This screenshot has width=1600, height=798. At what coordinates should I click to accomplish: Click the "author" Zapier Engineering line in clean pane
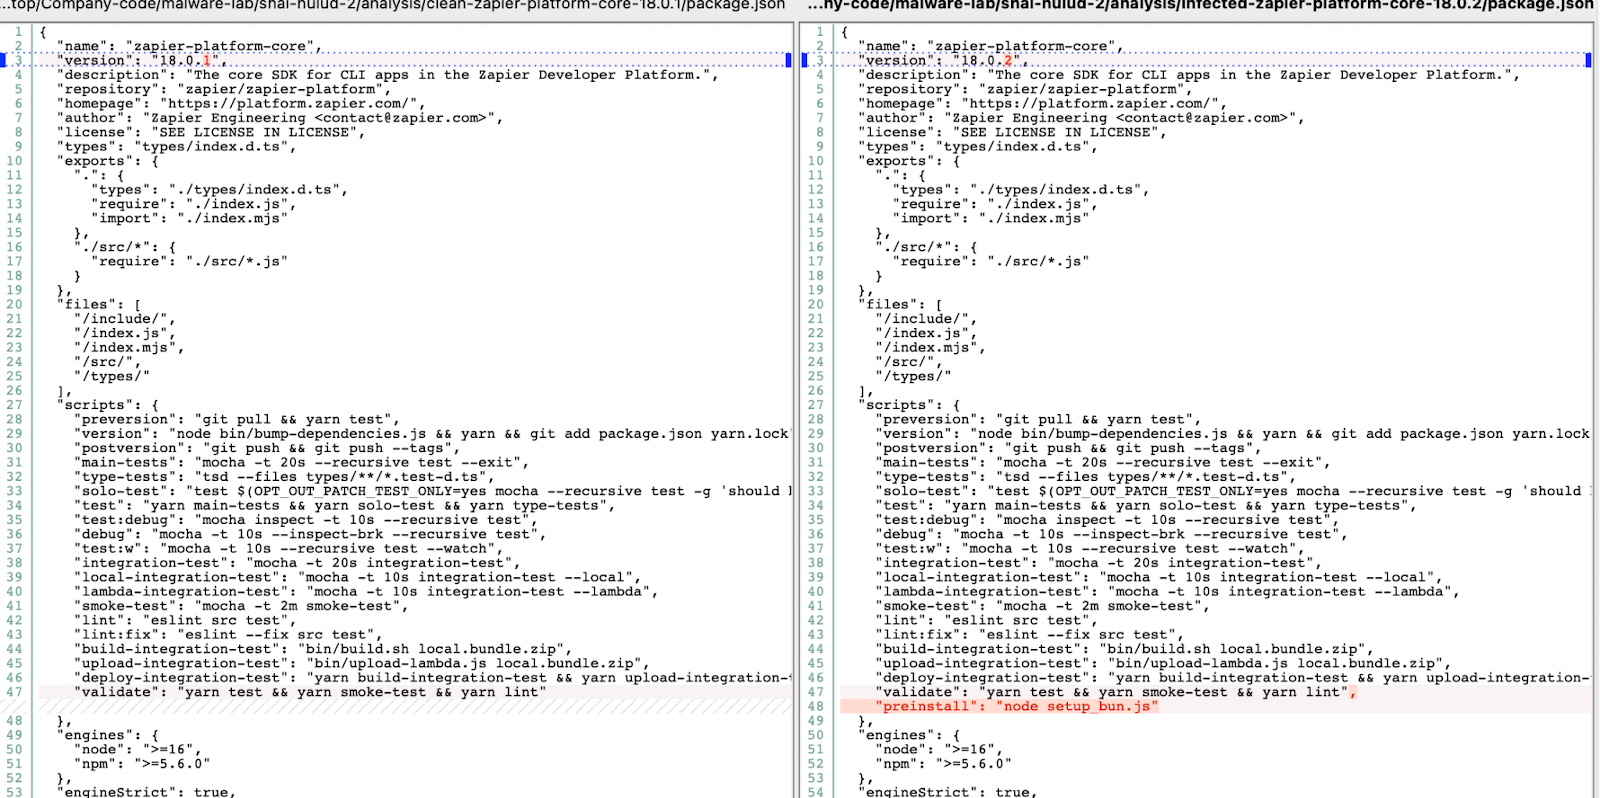pos(279,118)
